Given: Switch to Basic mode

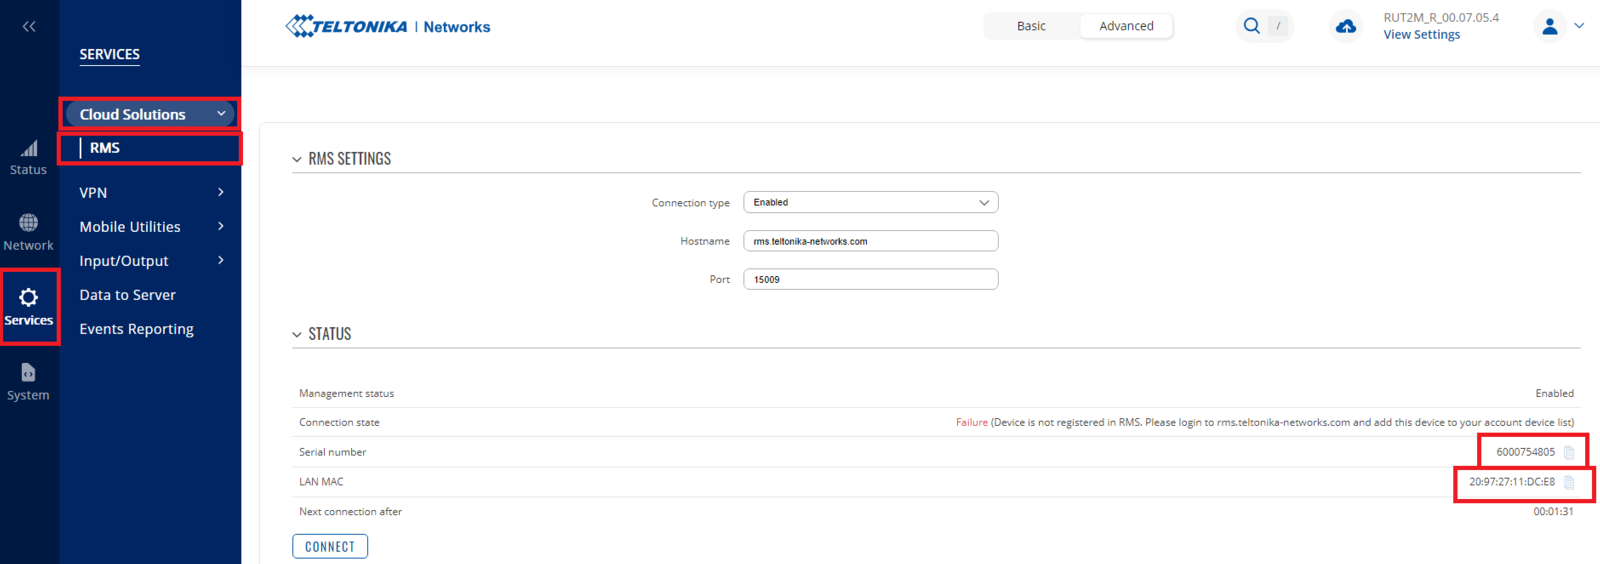Looking at the screenshot, I should pos(1031,26).
